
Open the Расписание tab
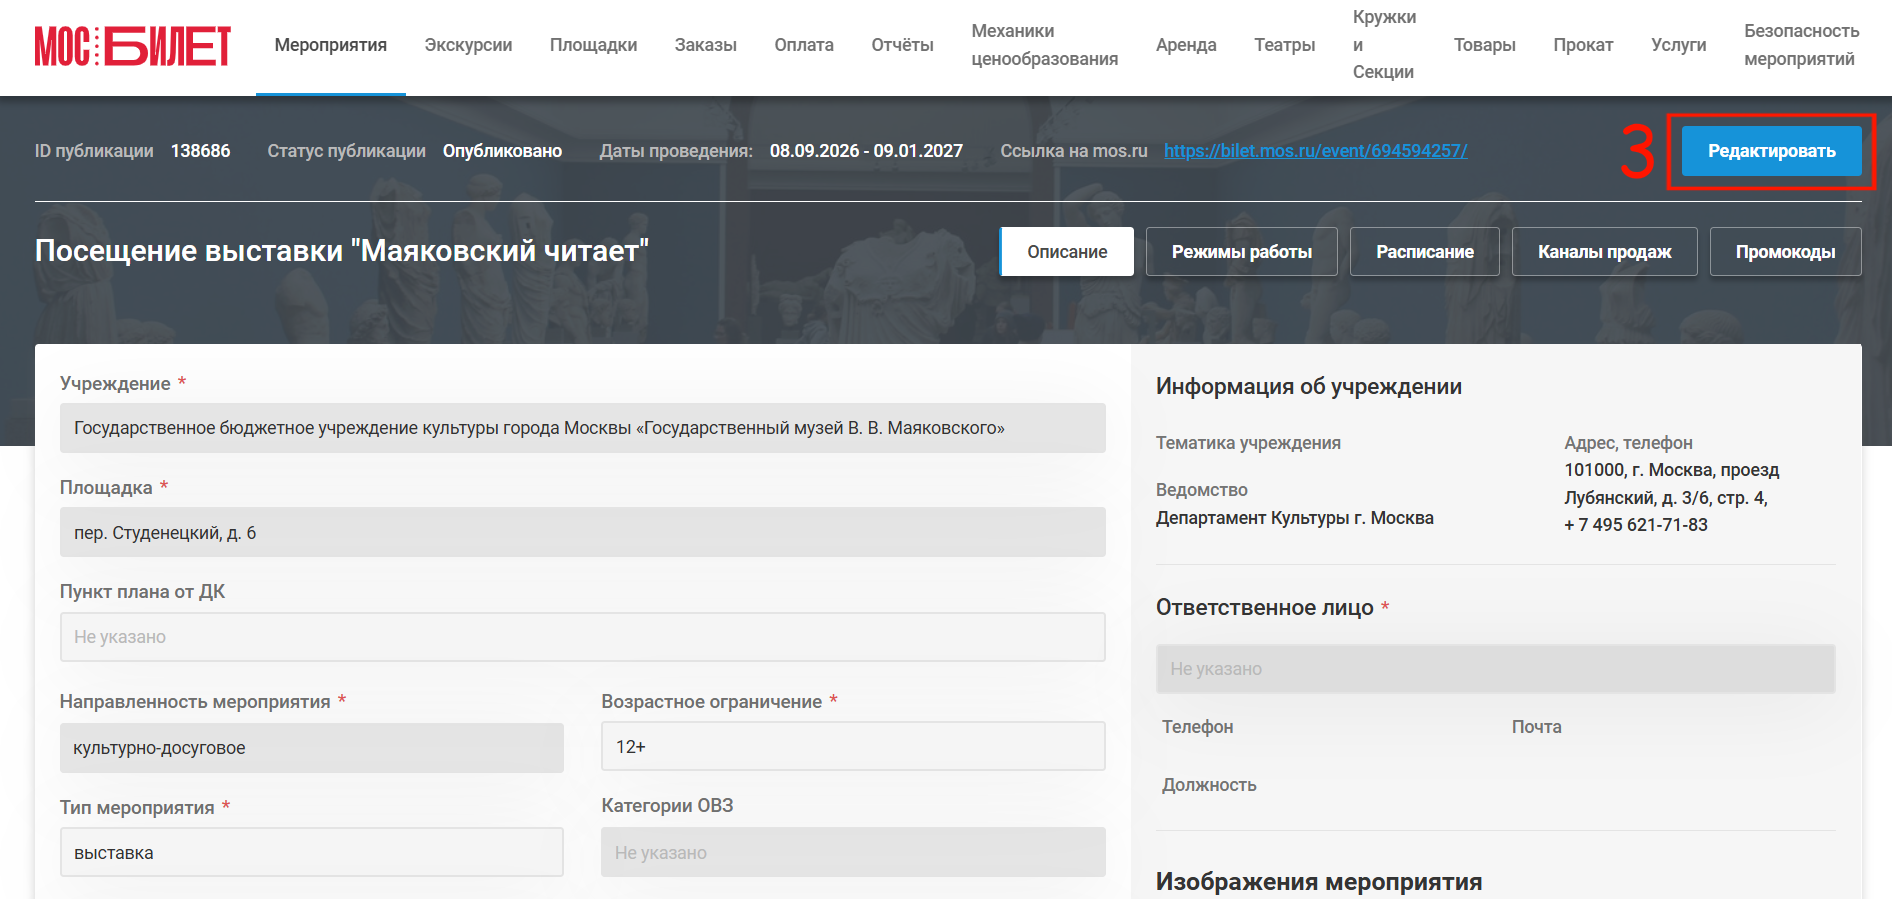[1425, 252]
